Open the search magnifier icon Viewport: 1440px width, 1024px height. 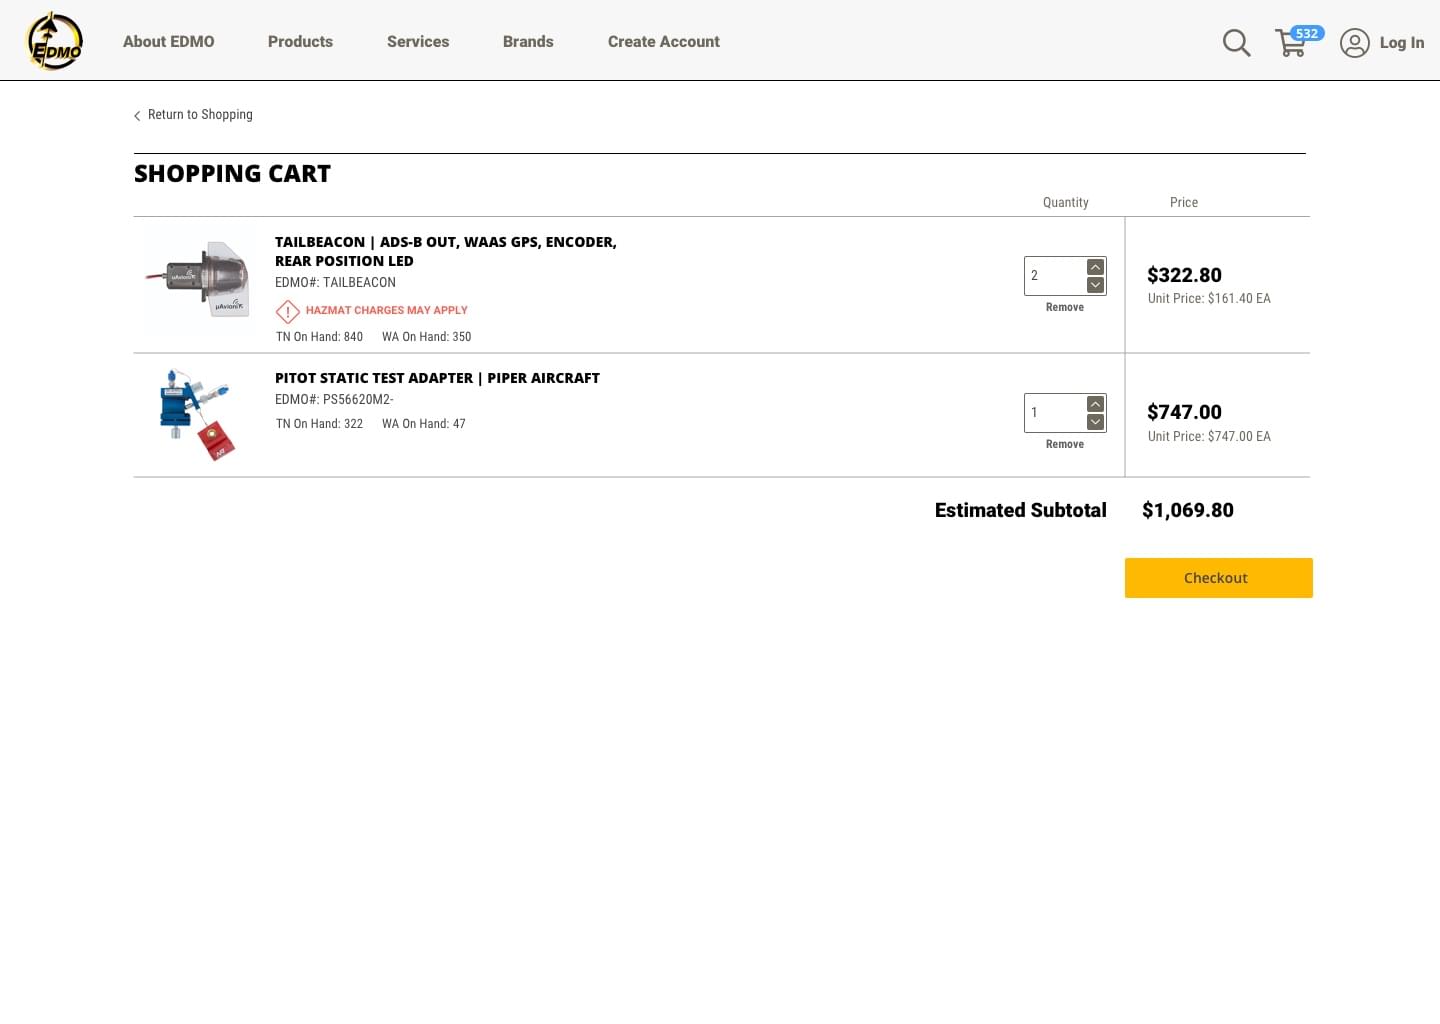pos(1236,43)
